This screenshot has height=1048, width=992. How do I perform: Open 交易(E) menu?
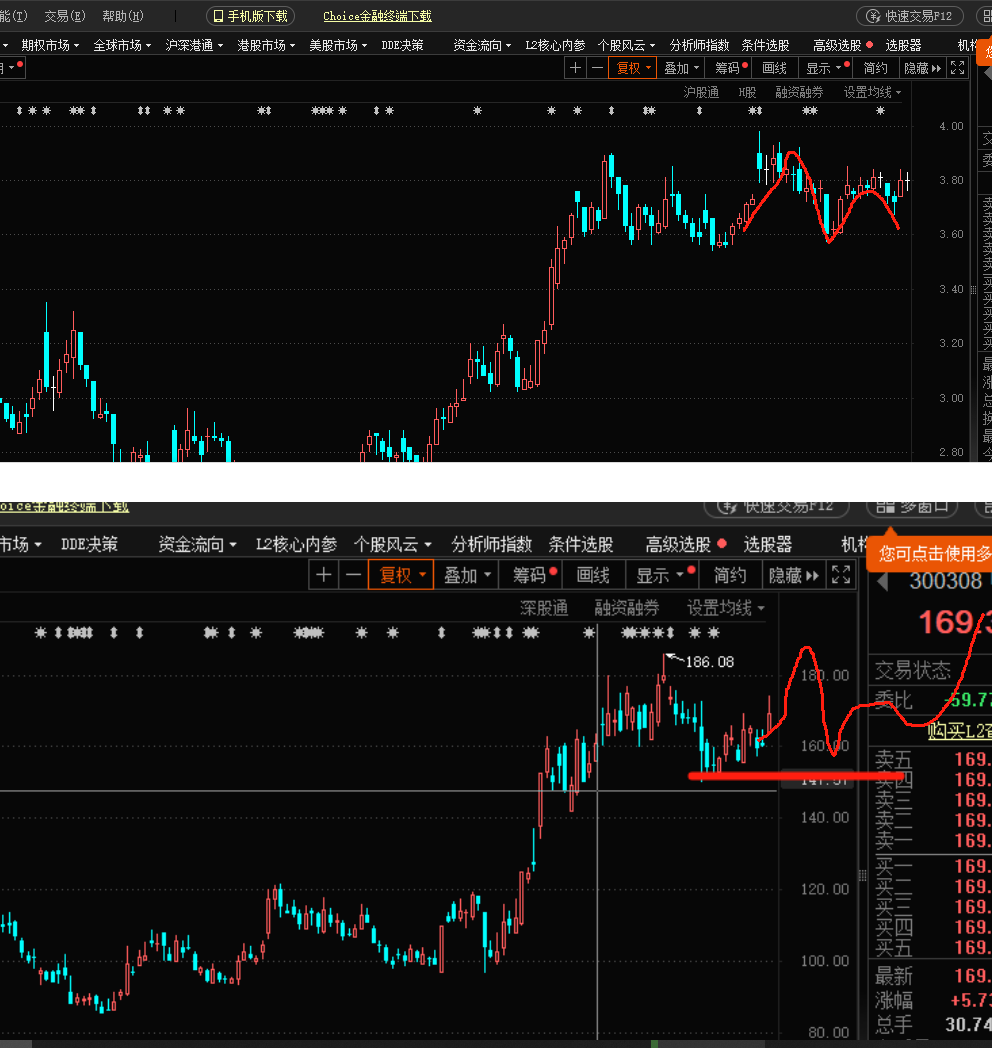(x=65, y=16)
